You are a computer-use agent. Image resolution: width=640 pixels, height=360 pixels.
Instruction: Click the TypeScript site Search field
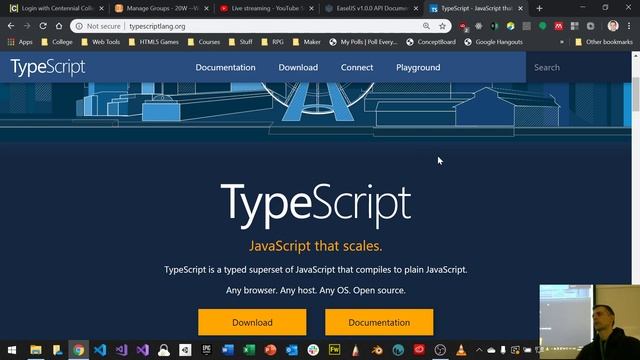pos(578,67)
